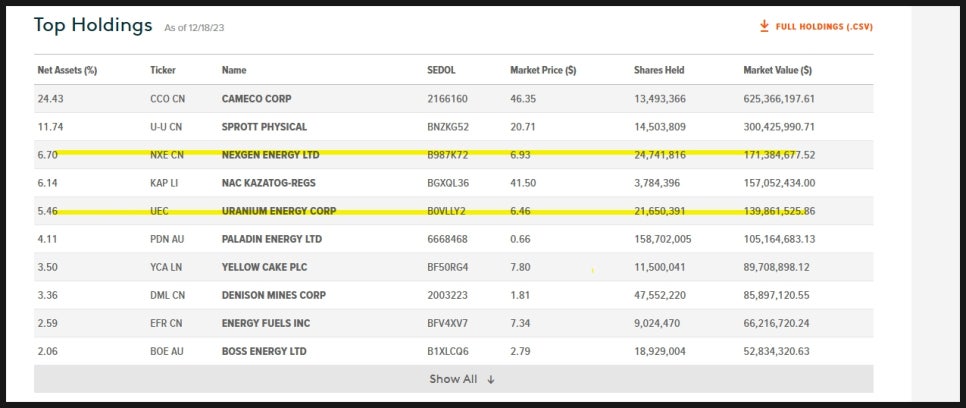Click shares held 9,024,470
This screenshot has height=408, width=966.
click(x=657, y=324)
